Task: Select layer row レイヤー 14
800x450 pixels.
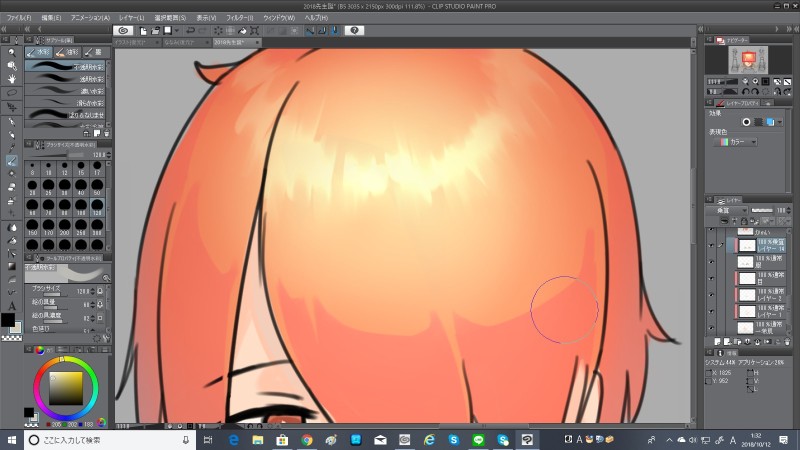Action: pyautogui.click(x=763, y=245)
